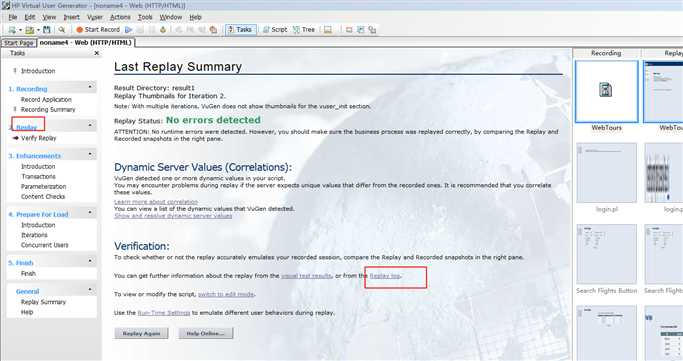Select Concurrent Users task
Screen dimensions: 683x361
[44, 245]
